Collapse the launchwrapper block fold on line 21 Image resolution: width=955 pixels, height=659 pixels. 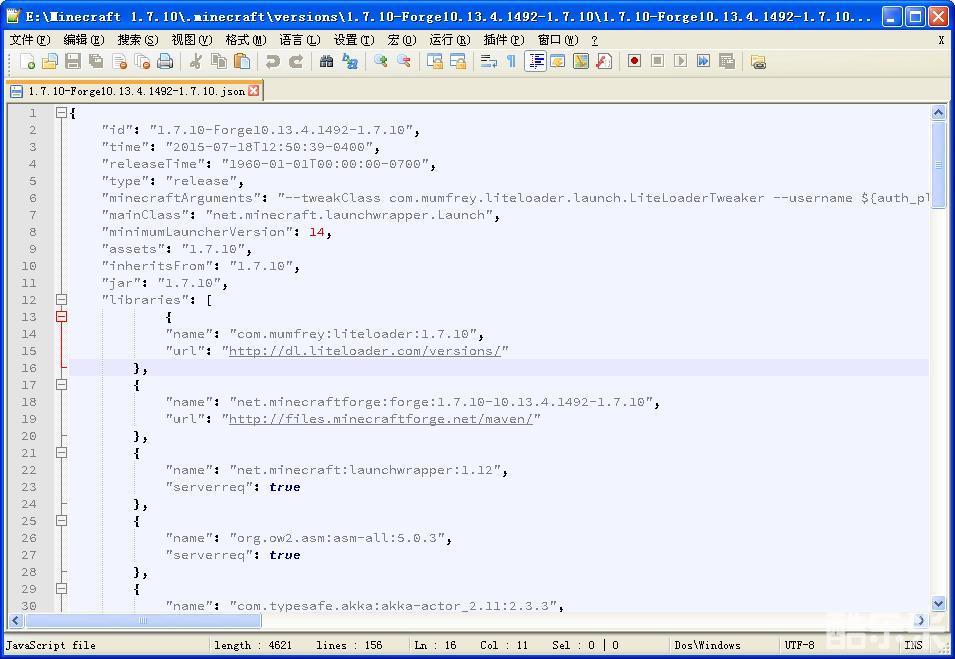(61, 453)
